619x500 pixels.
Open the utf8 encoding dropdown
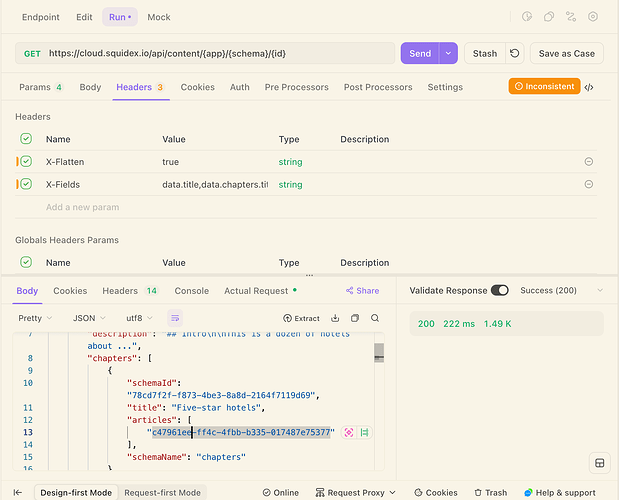(x=139, y=318)
